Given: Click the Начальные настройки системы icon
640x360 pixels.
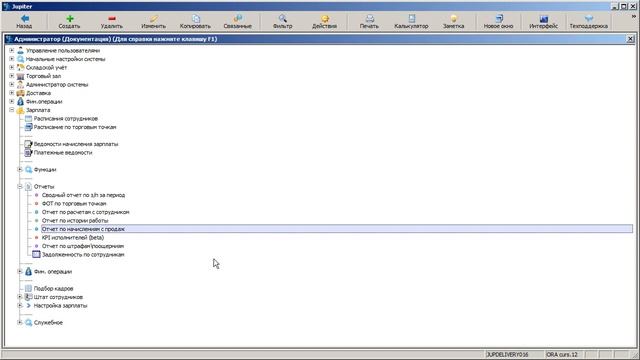Looking at the screenshot, I should pyautogui.click(x=20, y=59).
